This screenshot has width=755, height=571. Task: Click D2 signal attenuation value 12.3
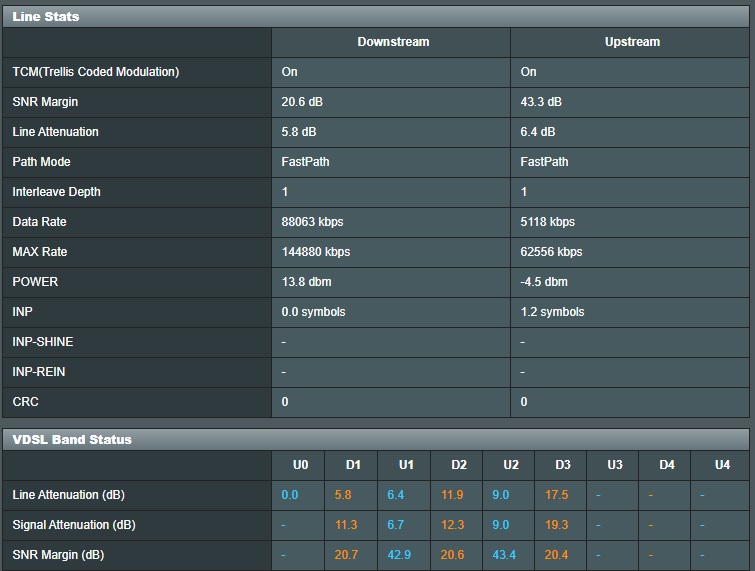[x=453, y=525]
